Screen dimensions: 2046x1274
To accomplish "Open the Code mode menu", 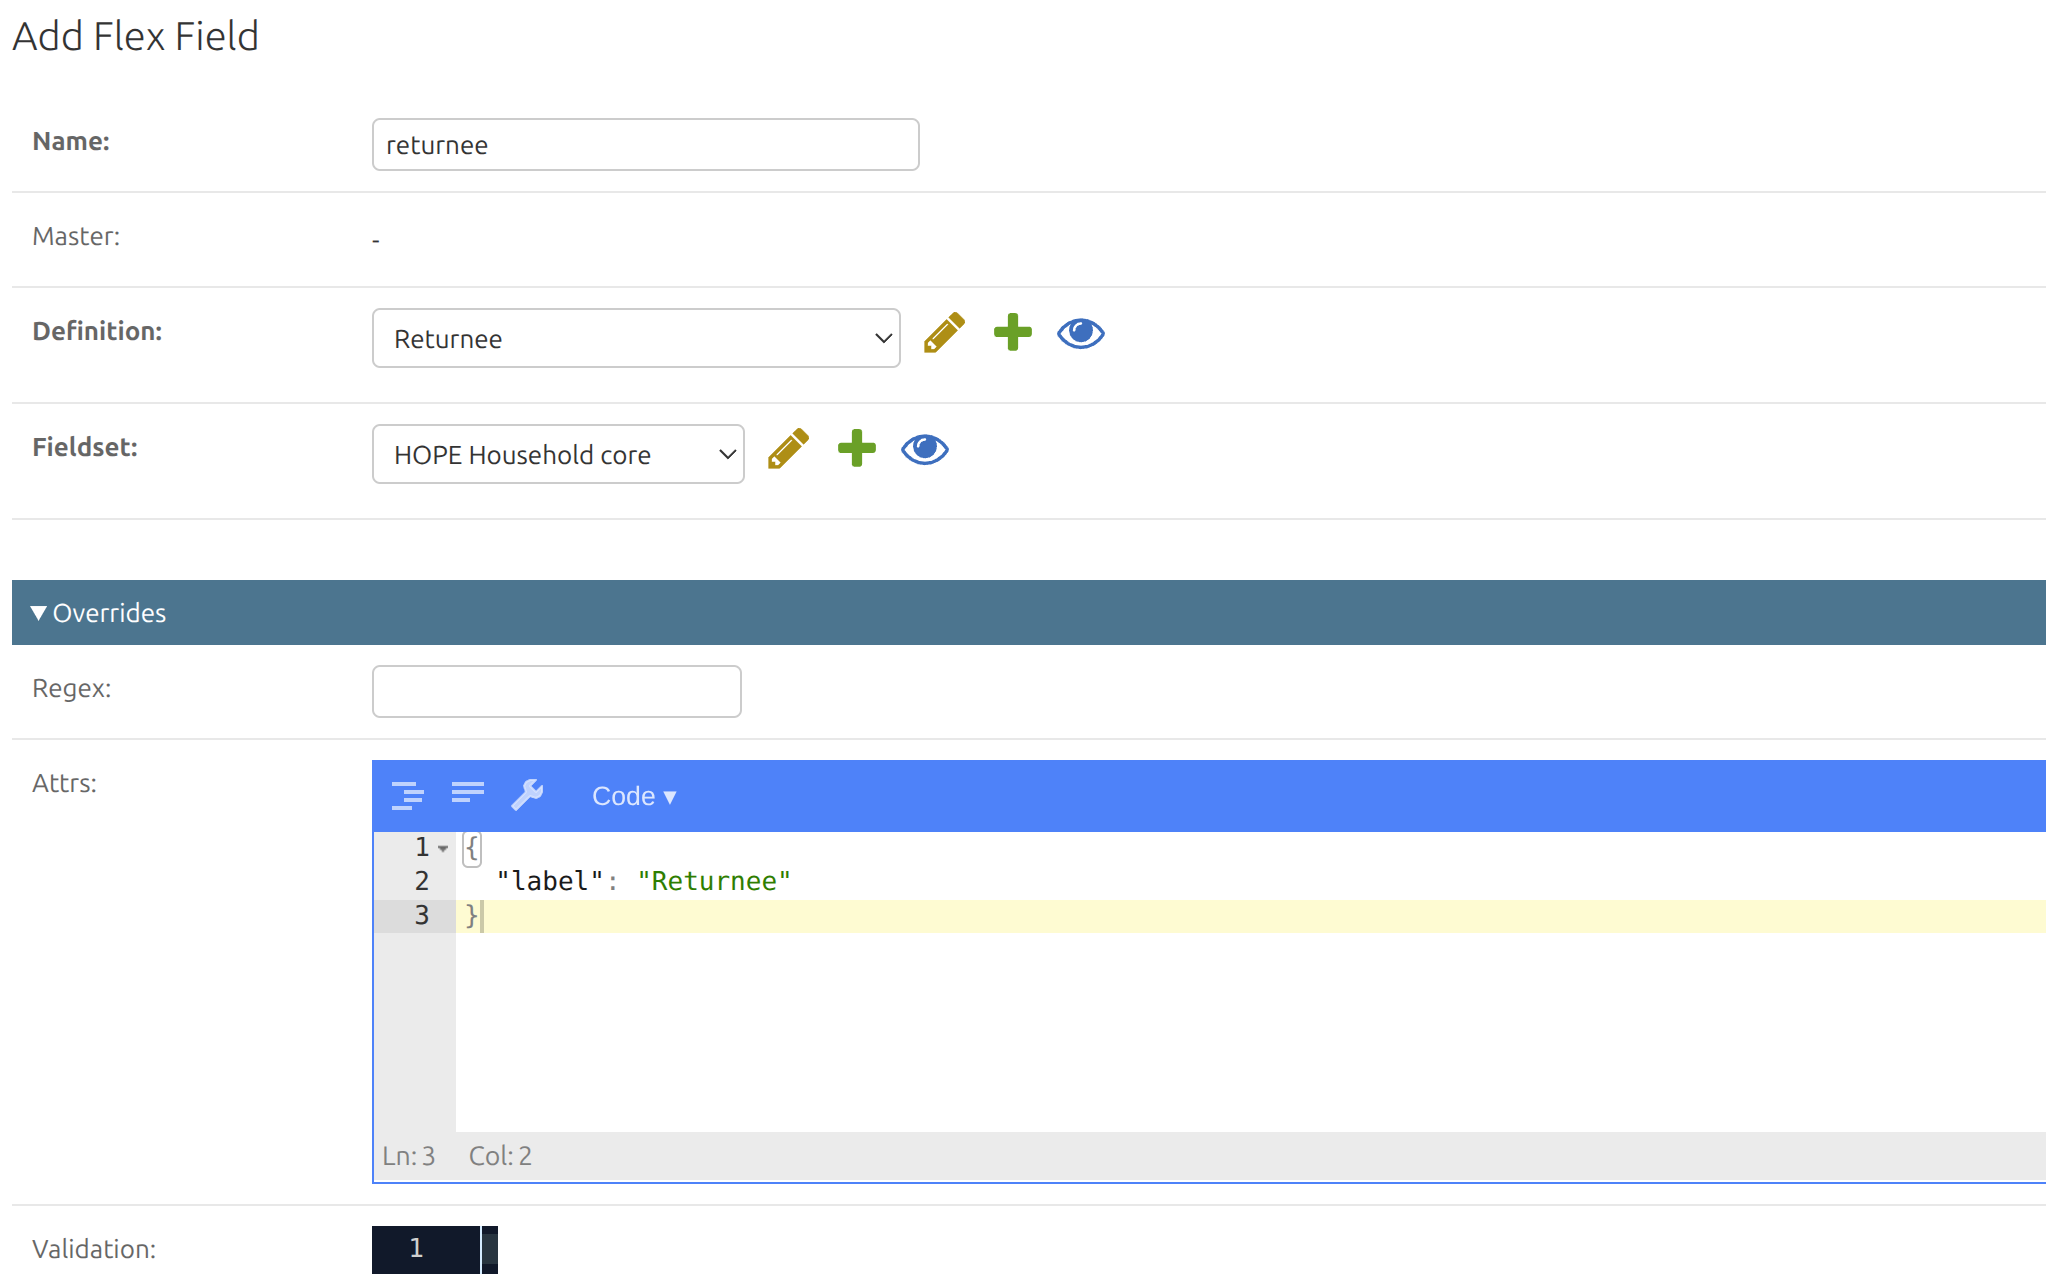I will 634,796.
